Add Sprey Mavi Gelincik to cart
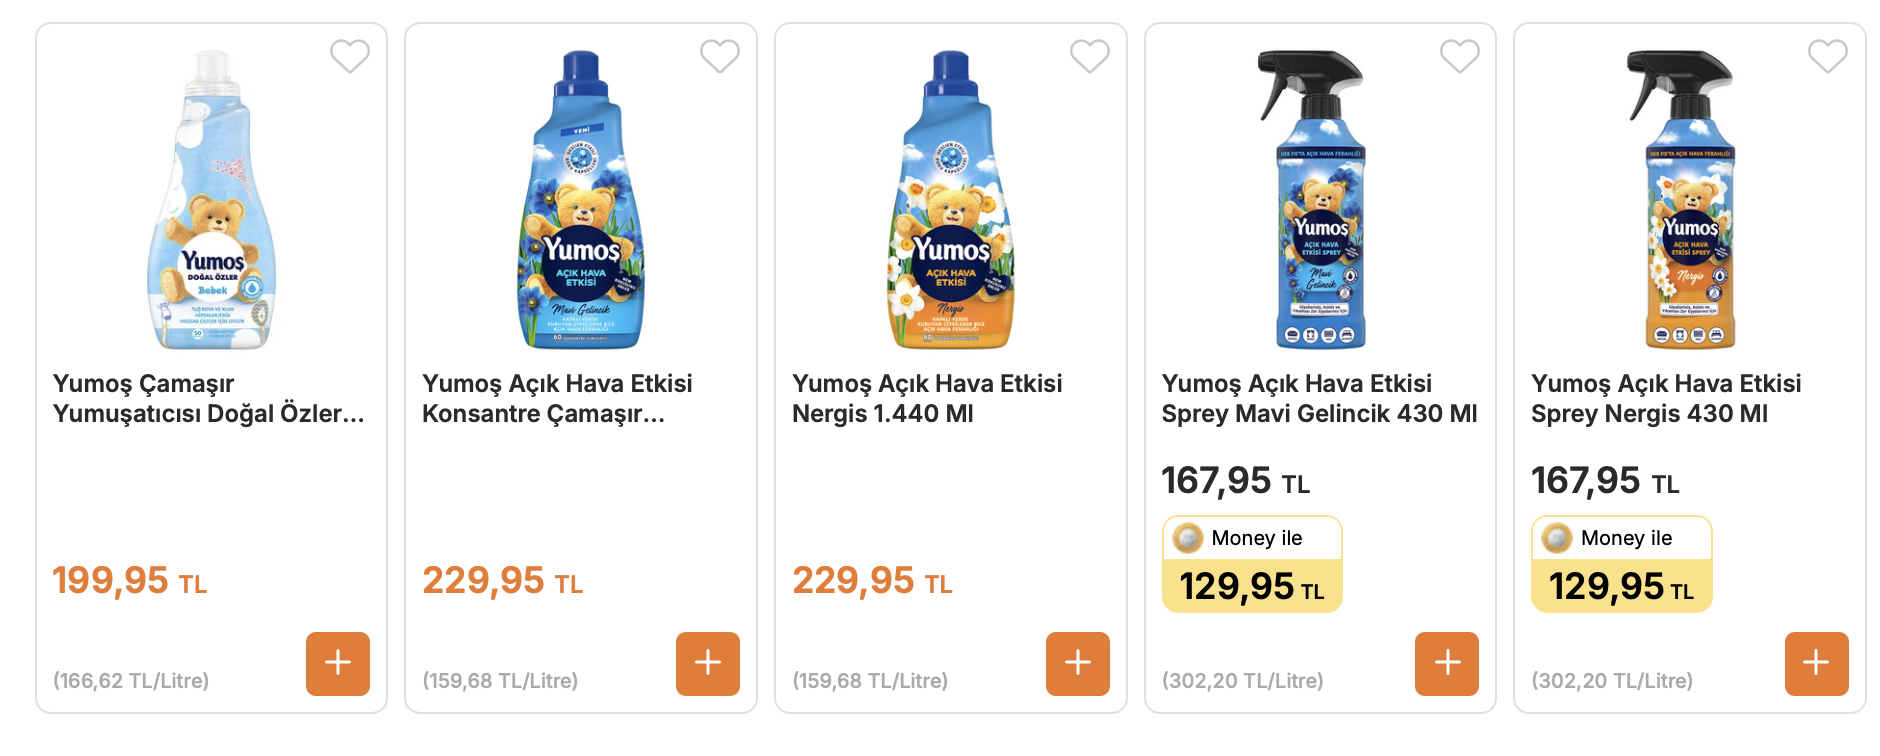 point(1447,663)
